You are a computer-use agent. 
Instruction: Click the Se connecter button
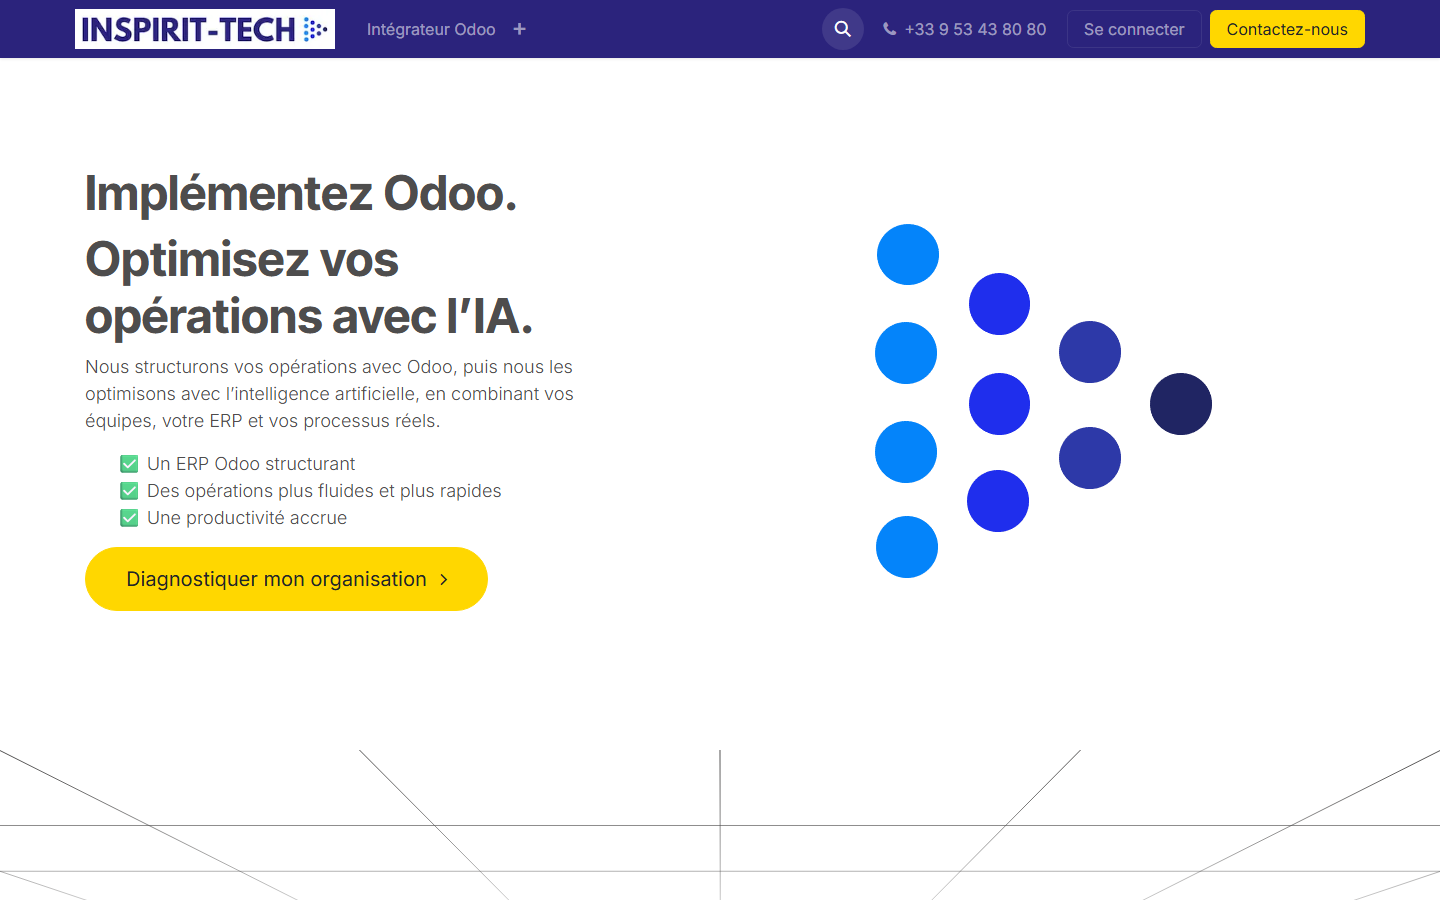pyautogui.click(x=1134, y=29)
